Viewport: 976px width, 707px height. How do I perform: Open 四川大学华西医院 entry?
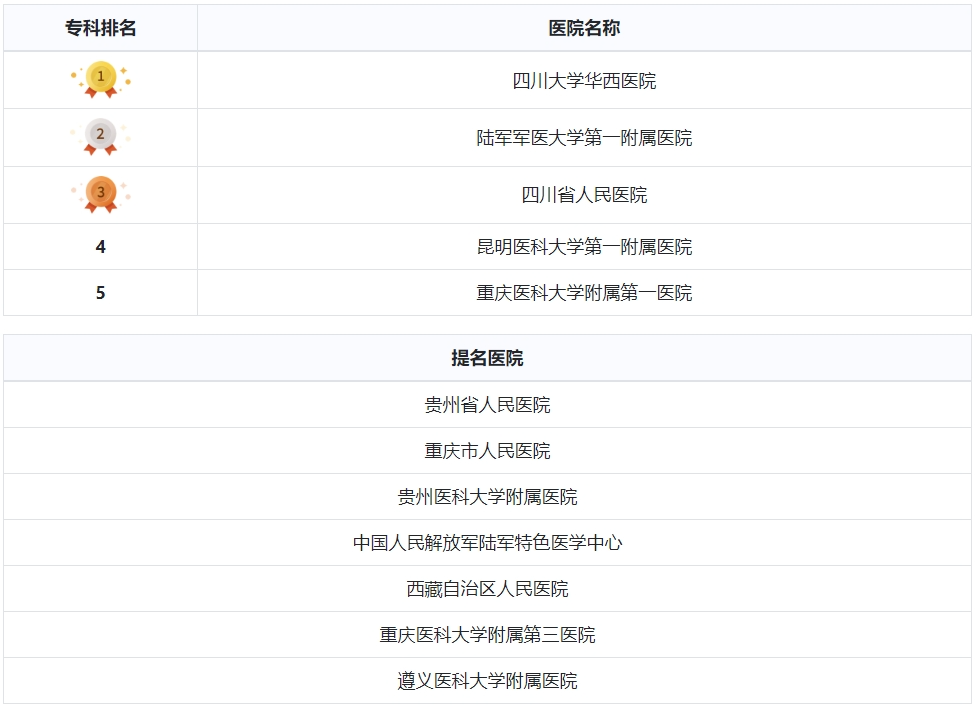click(584, 81)
